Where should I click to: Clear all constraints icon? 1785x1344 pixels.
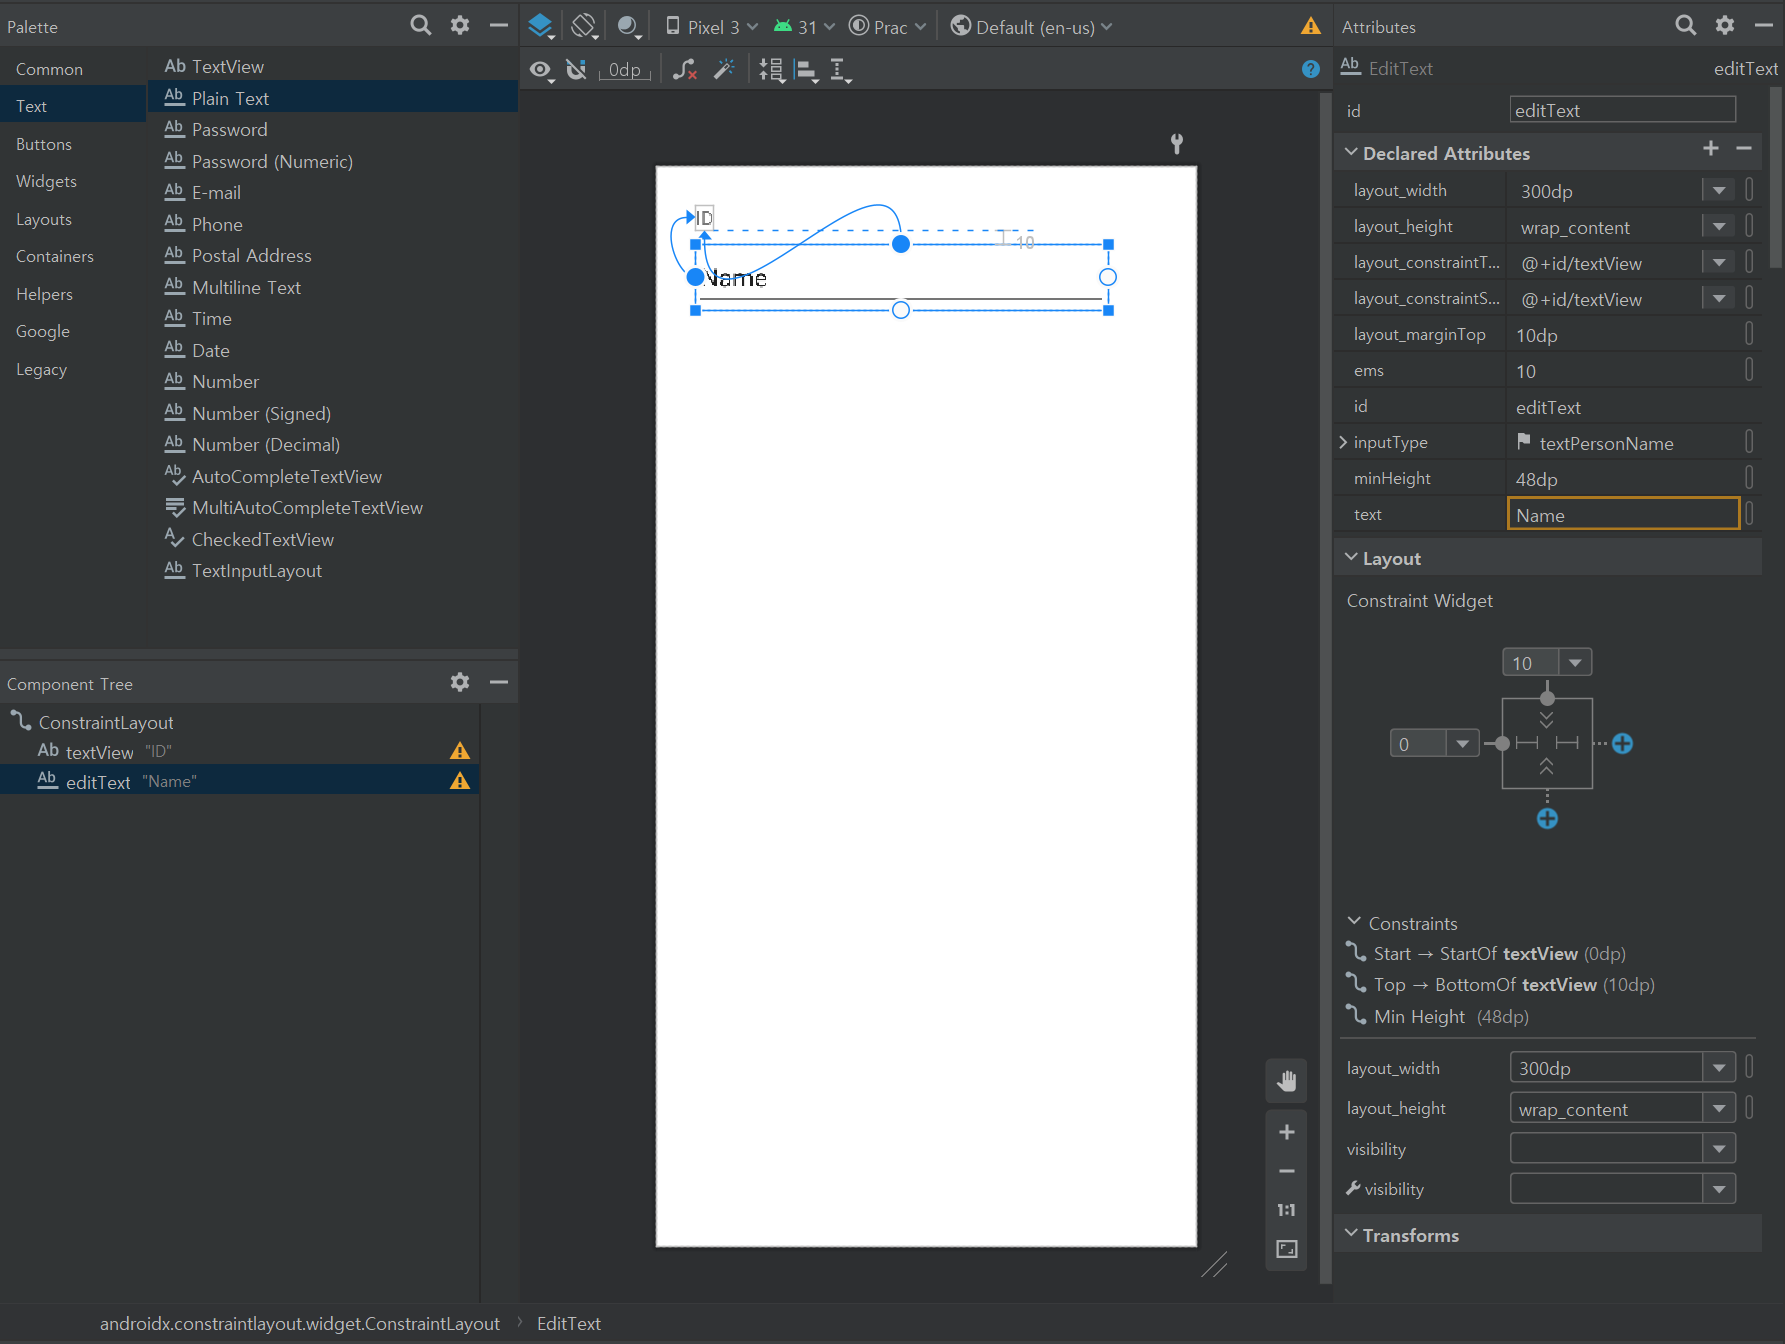[685, 70]
